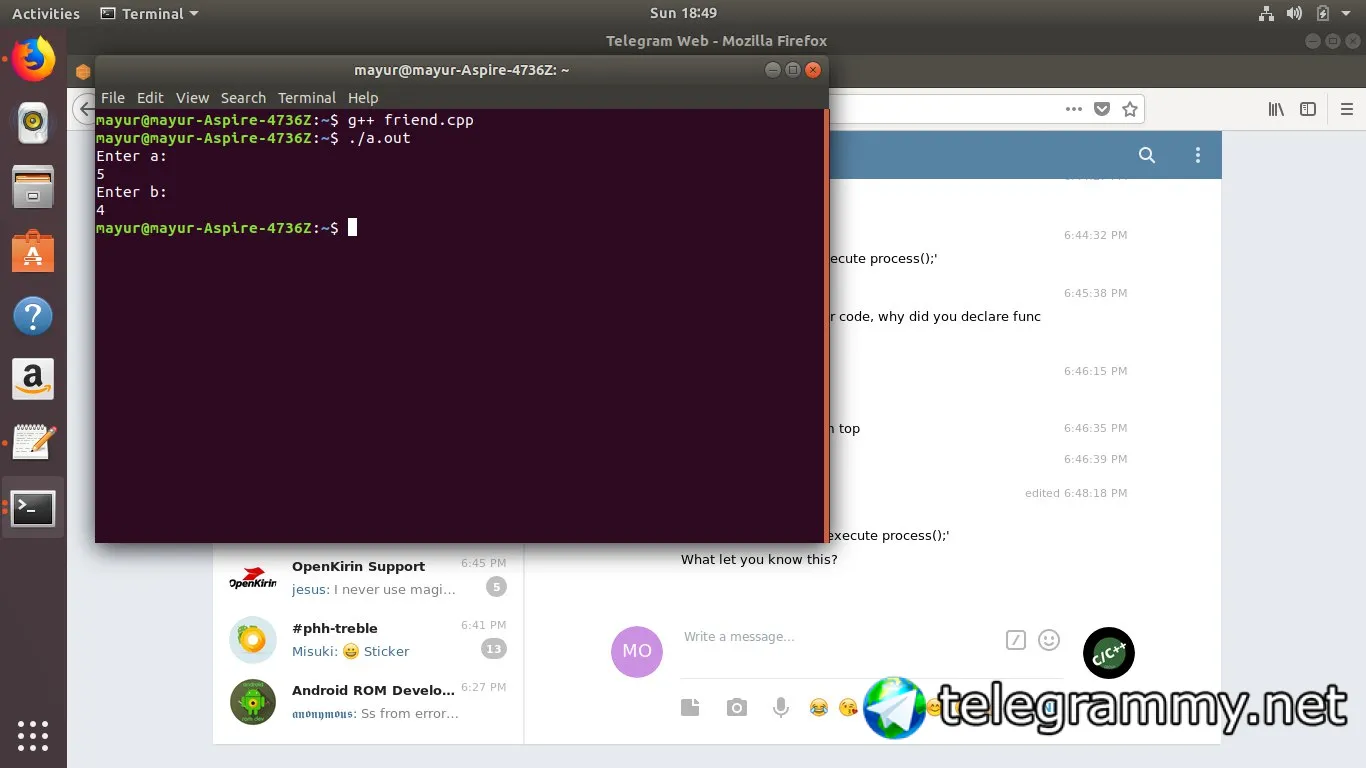Click the volume icon in top bar
The image size is (1366, 768).
[x=1294, y=13]
